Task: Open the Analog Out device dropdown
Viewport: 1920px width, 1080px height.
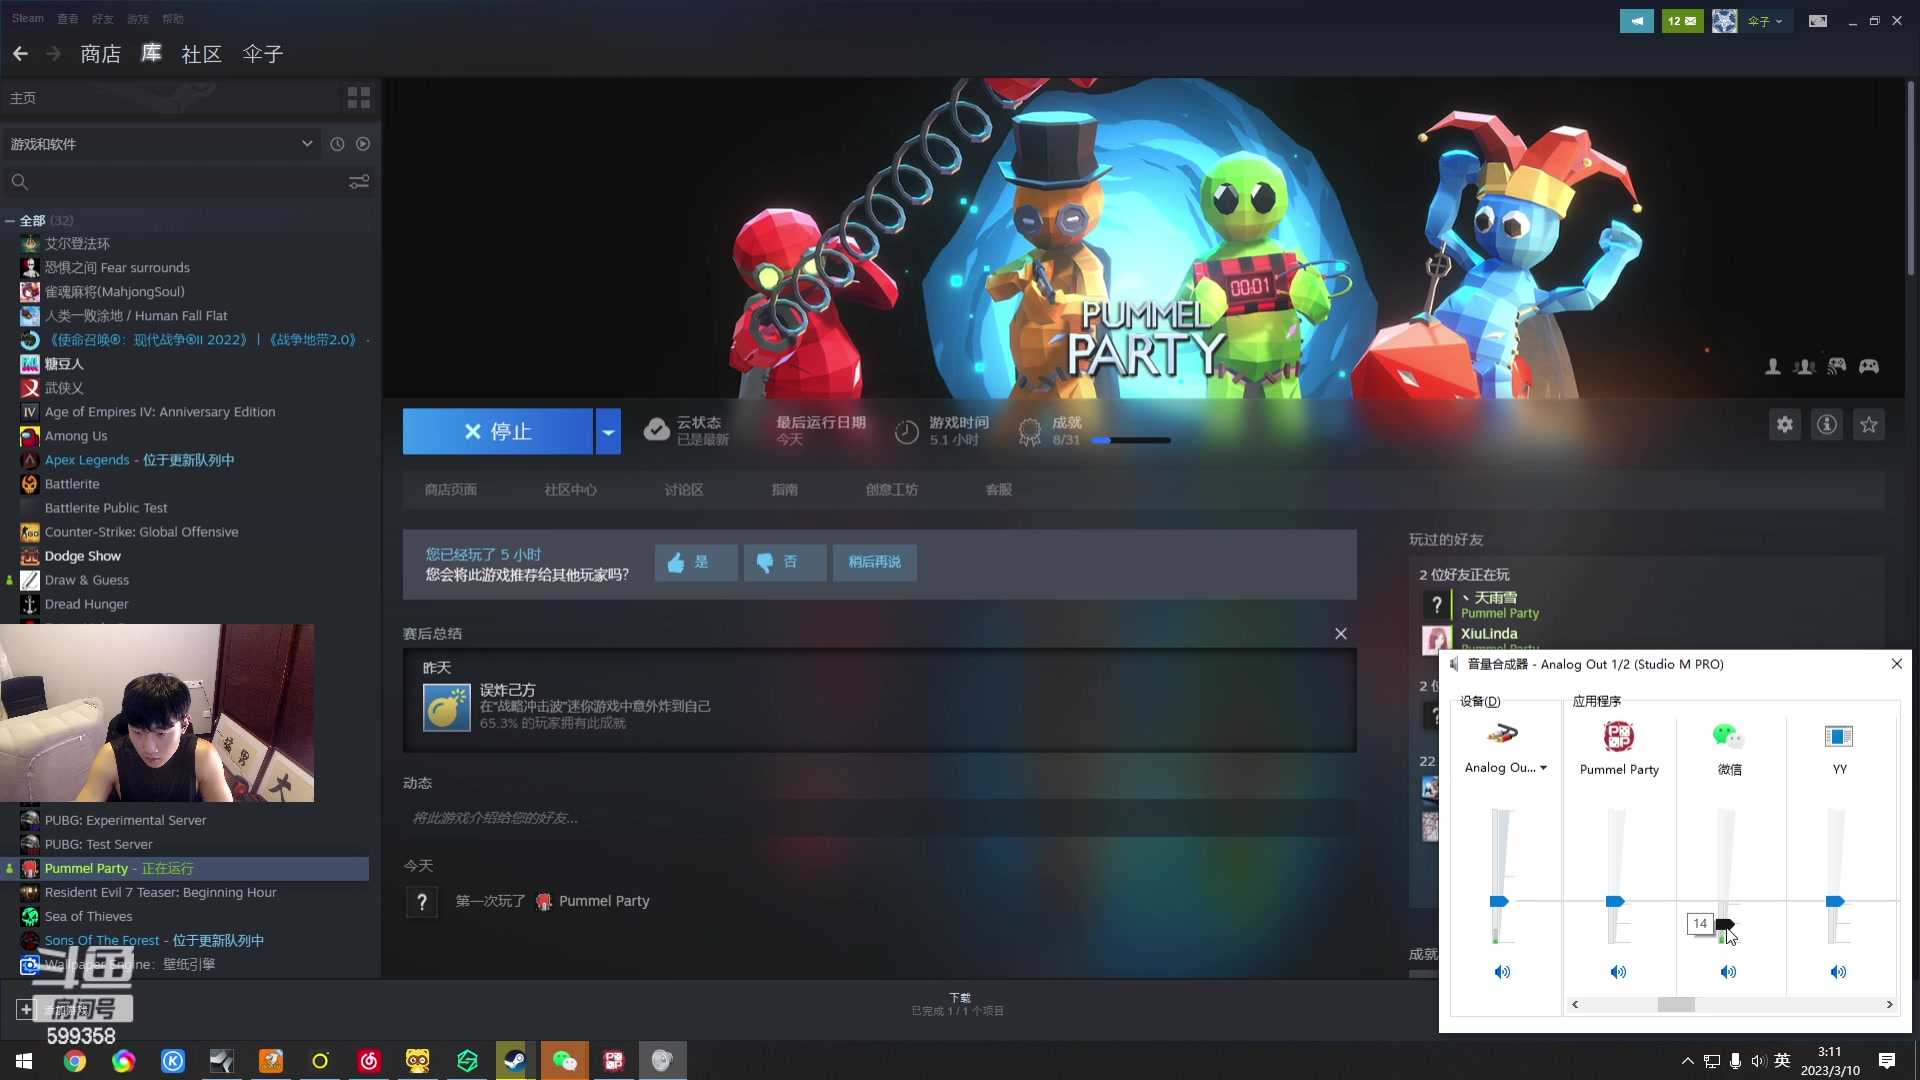Action: pos(1506,768)
